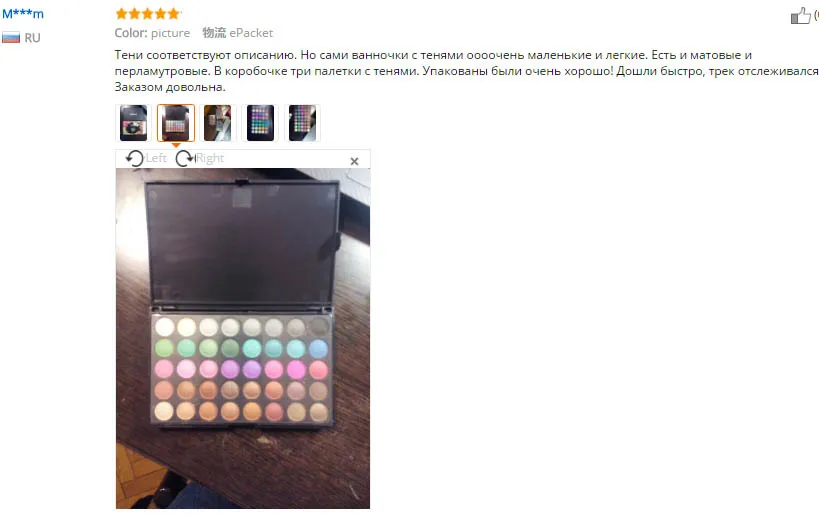
Task: Rotate the photo left using the counterclockwise arrow
Action: pyautogui.click(x=135, y=158)
